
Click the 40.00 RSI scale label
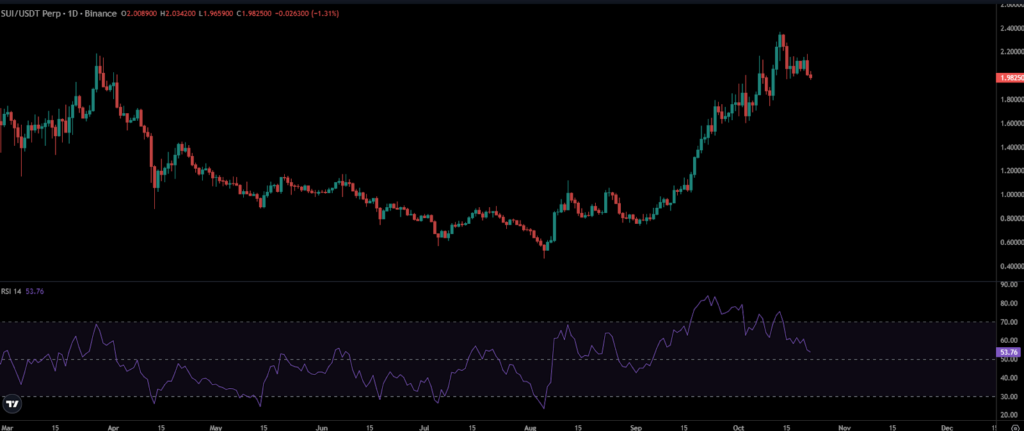point(1010,378)
